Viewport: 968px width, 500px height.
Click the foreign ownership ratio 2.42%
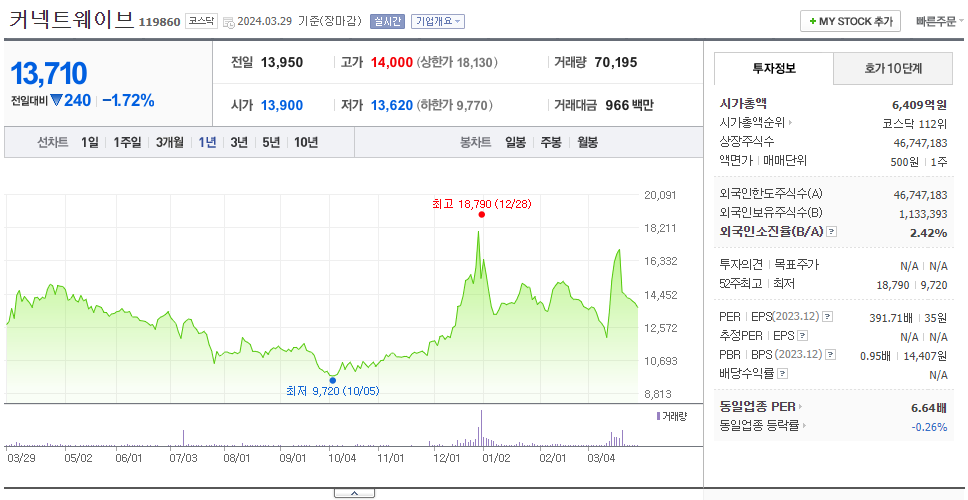pos(928,233)
